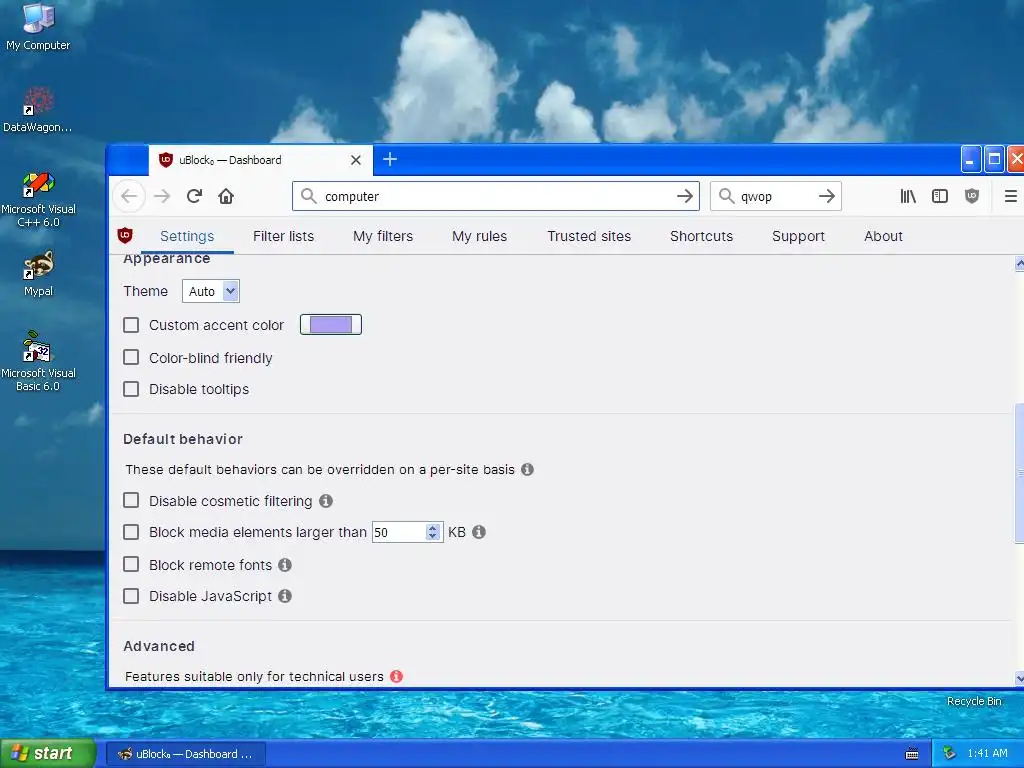Launch the Mypal browser desktop icon
1024x768 pixels.
(x=38, y=273)
